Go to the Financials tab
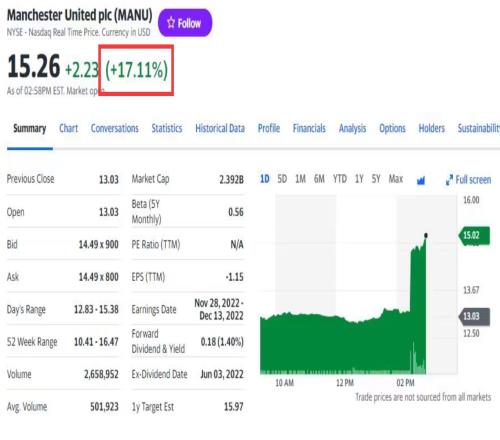The image size is (500, 440). [x=309, y=128]
